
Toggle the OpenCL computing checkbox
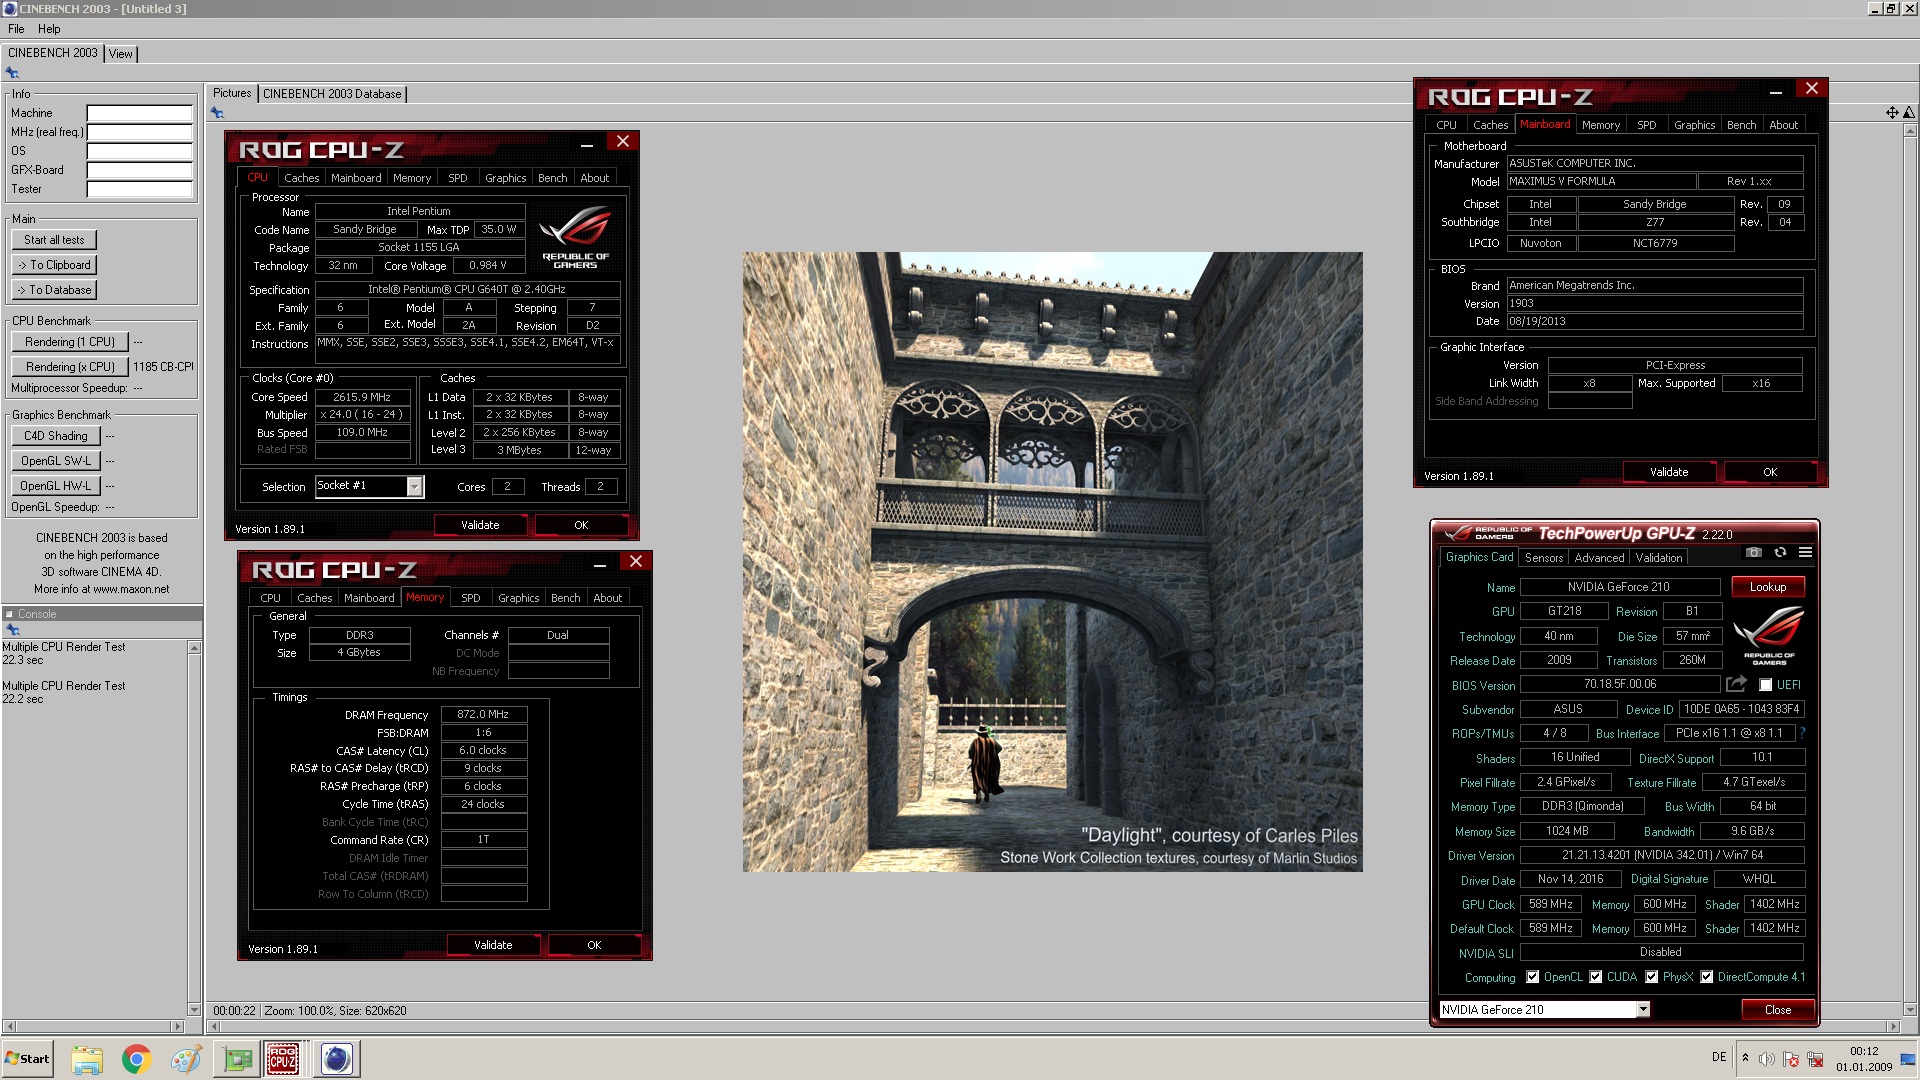pyautogui.click(x=1532, y=977)
